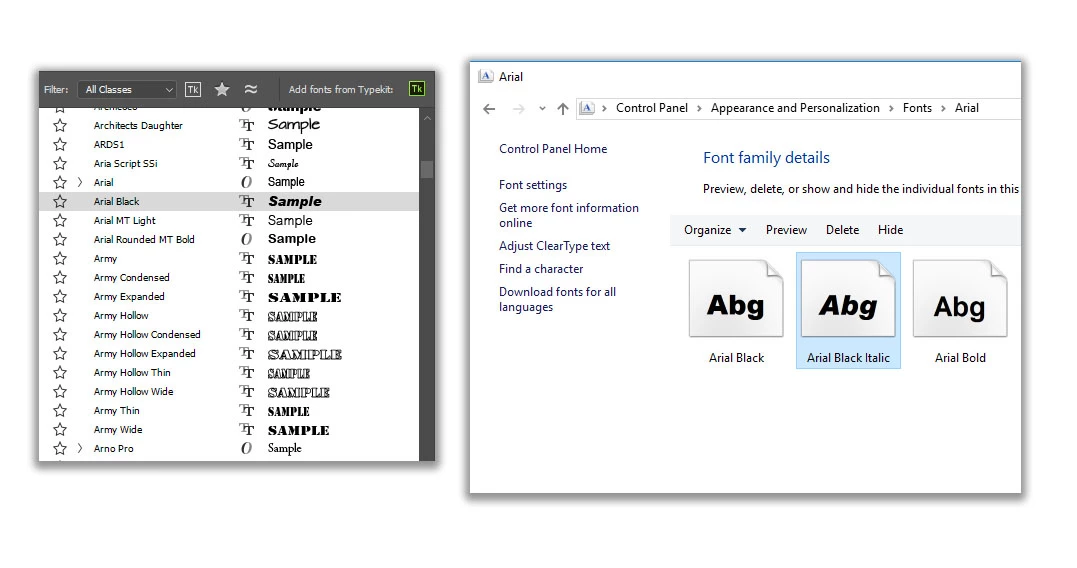Select the Architects Daughter font name
1077x568 pixels.
[138, 126]
